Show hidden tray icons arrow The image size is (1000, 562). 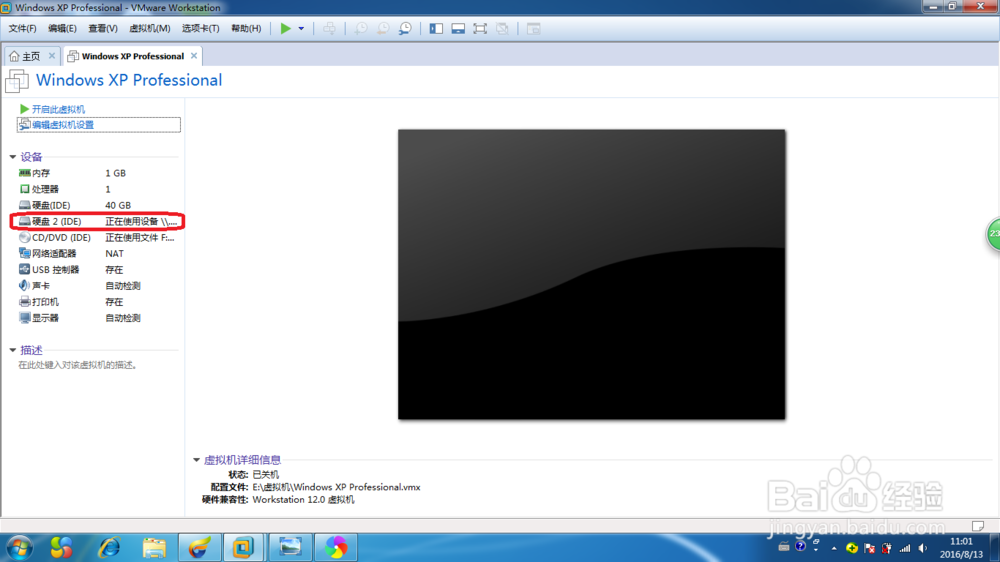pos(834,548)
